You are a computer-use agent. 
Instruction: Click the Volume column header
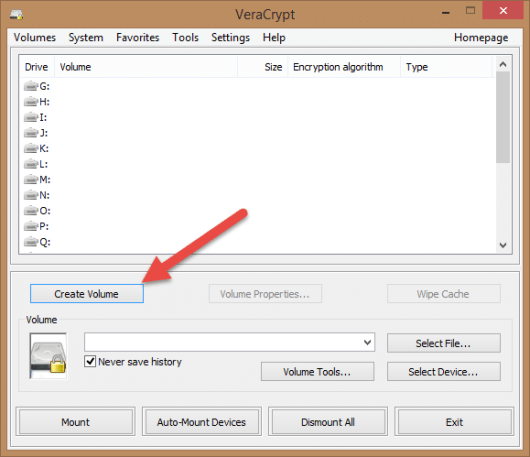point(146,67)
